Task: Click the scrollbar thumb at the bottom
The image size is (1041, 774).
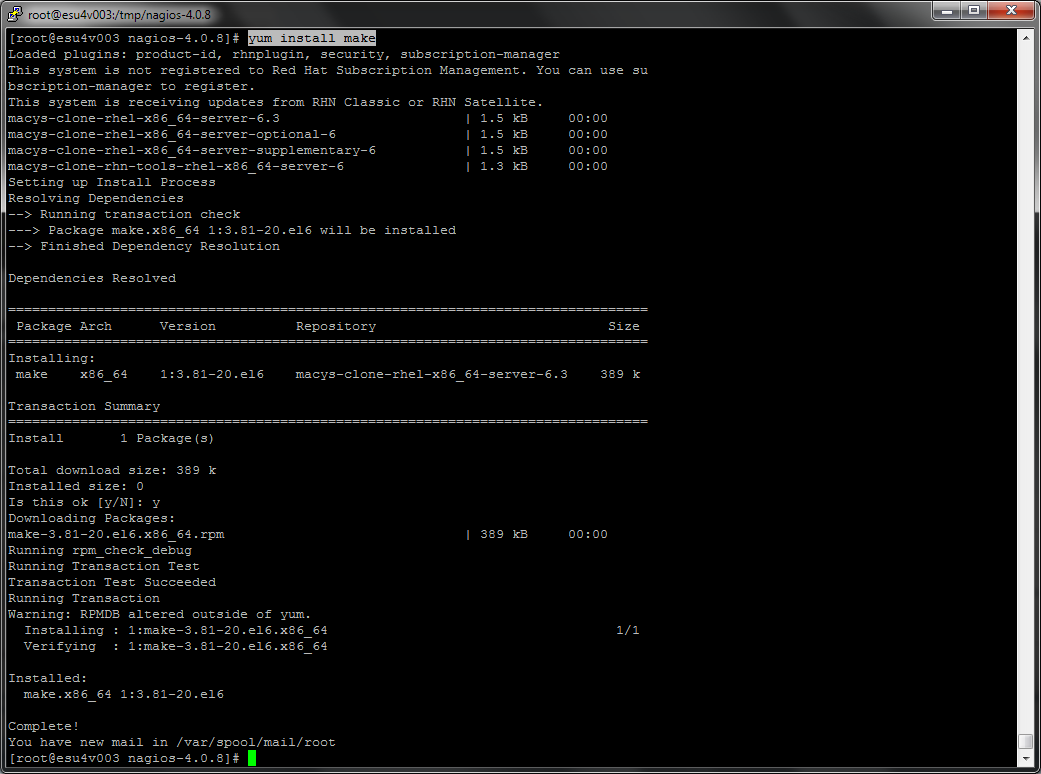Action: coord(1025,741)
